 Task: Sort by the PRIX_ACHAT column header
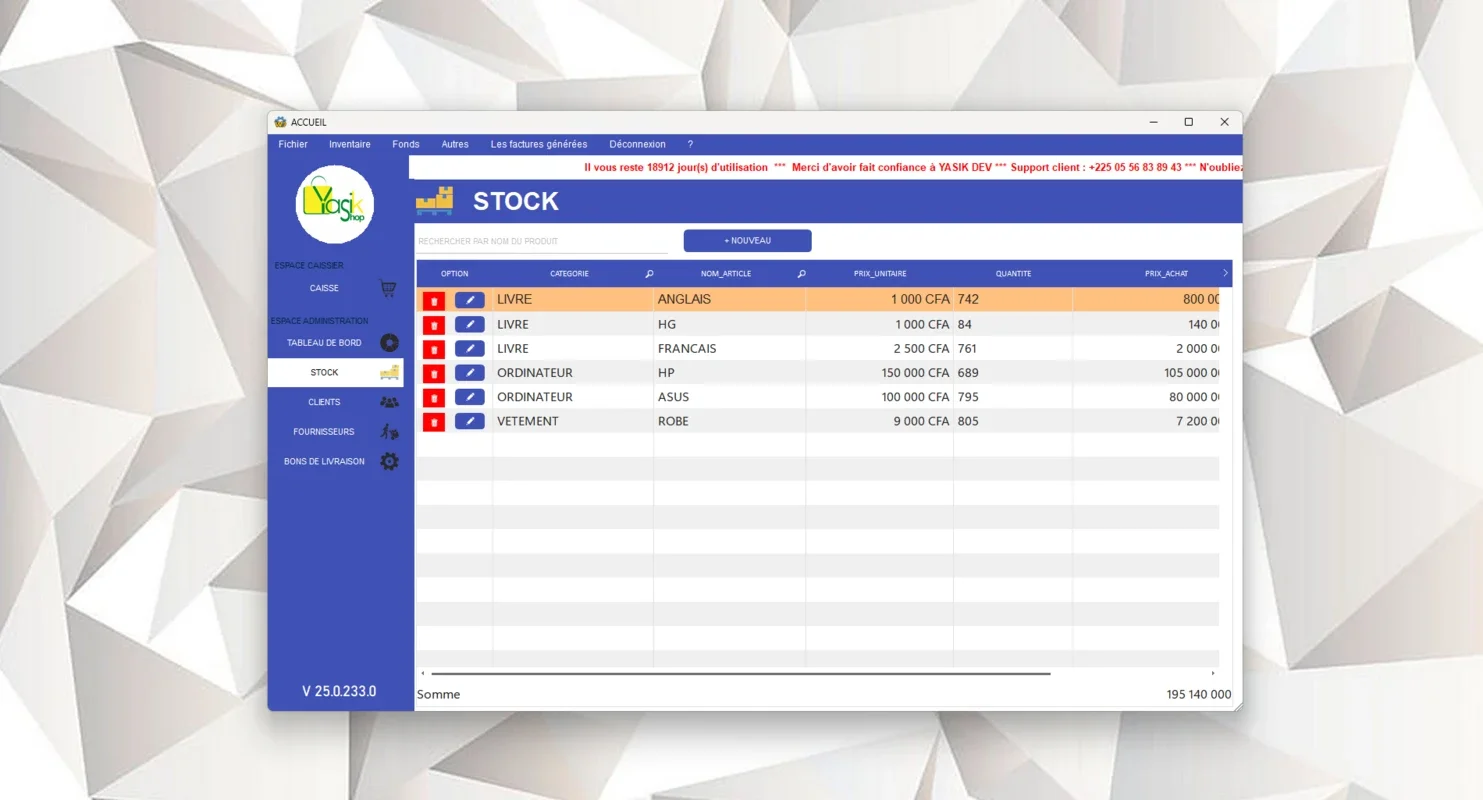point(1166,274)
